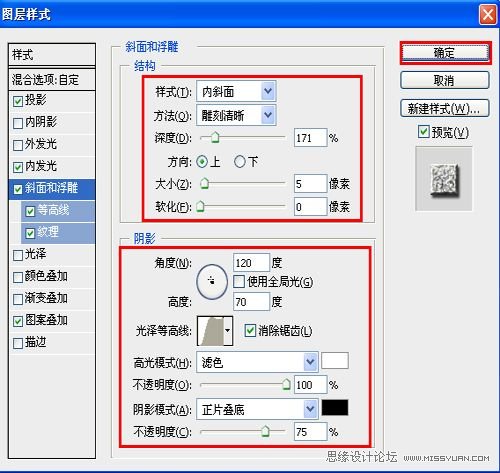Click the 取消 button
This screenshot has height=473, width=500.
(445, 80)
